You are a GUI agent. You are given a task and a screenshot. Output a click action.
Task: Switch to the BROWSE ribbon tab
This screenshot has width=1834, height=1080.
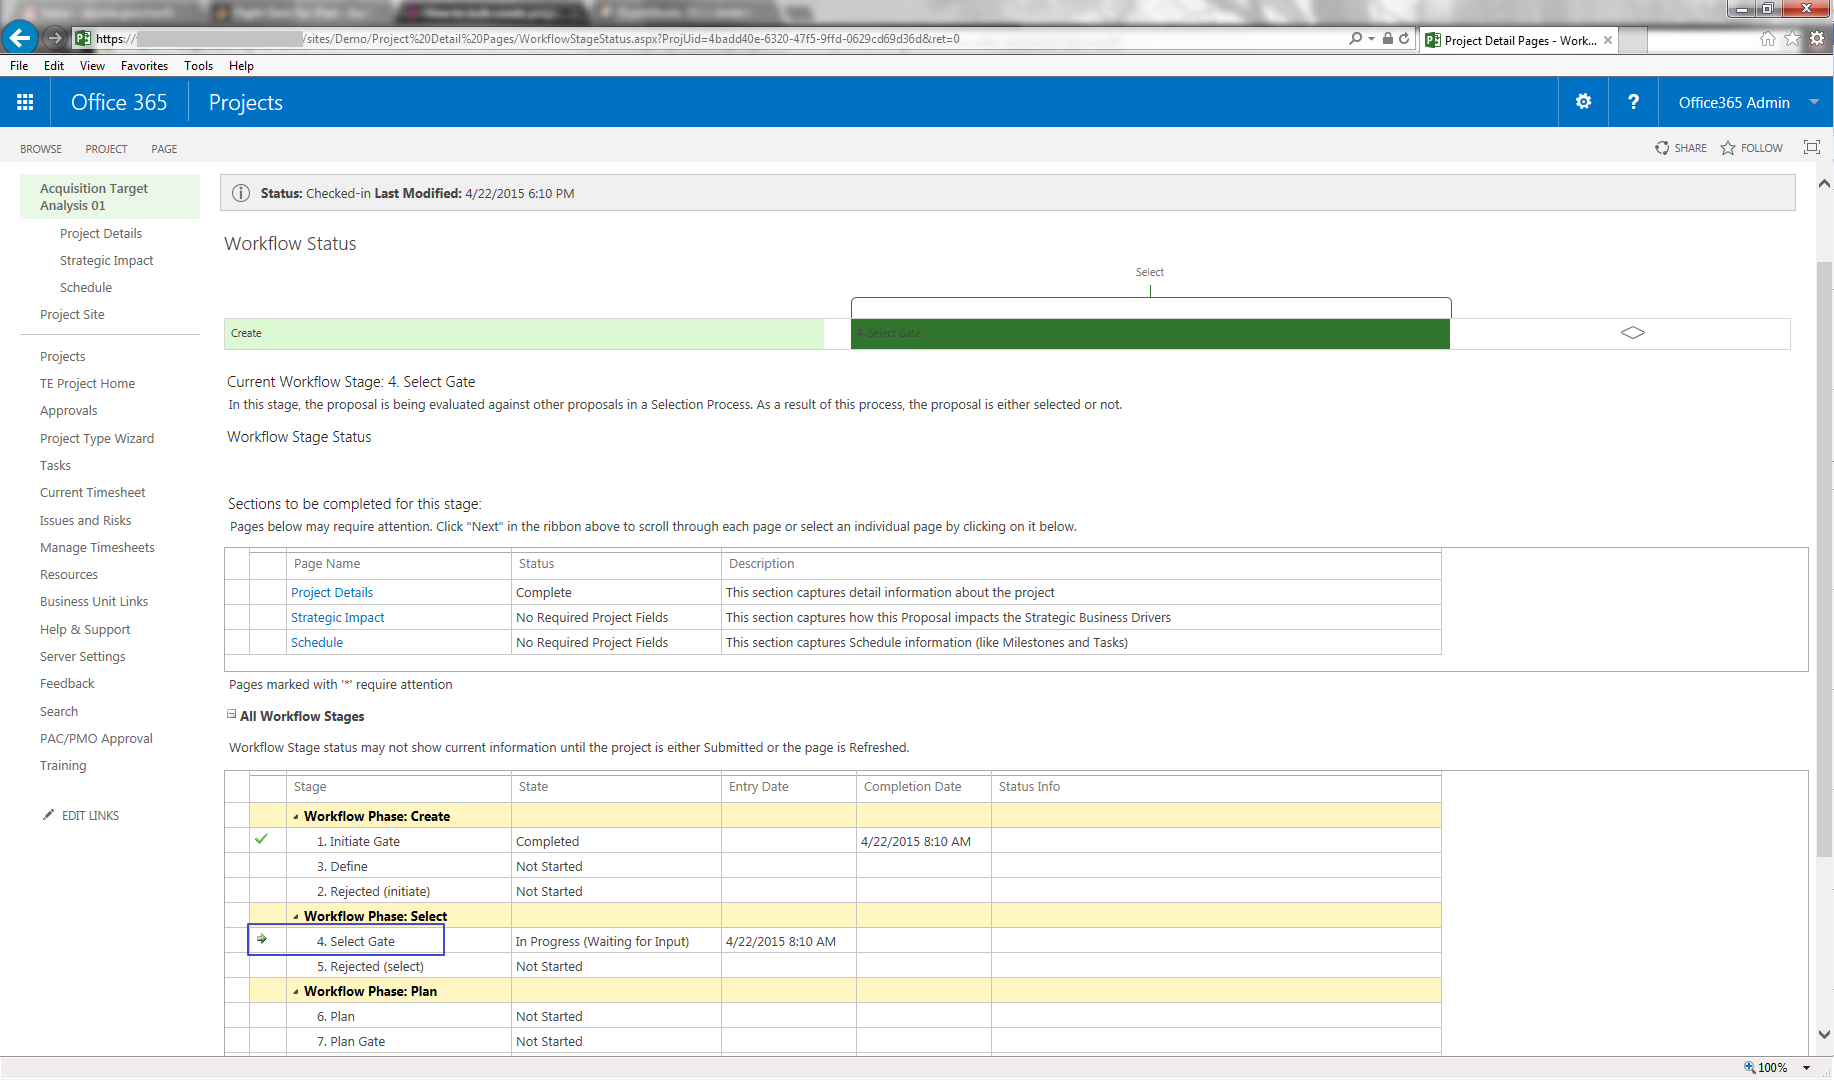(41, 149)
